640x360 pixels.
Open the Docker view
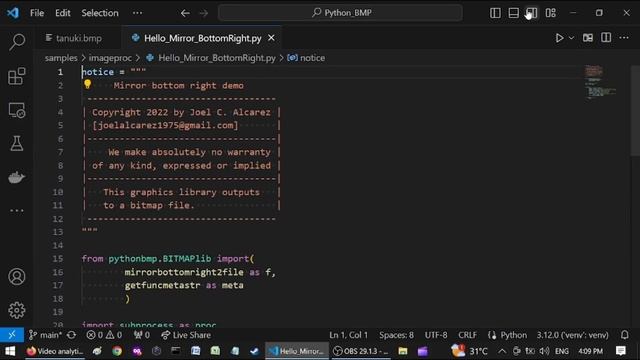17,177
